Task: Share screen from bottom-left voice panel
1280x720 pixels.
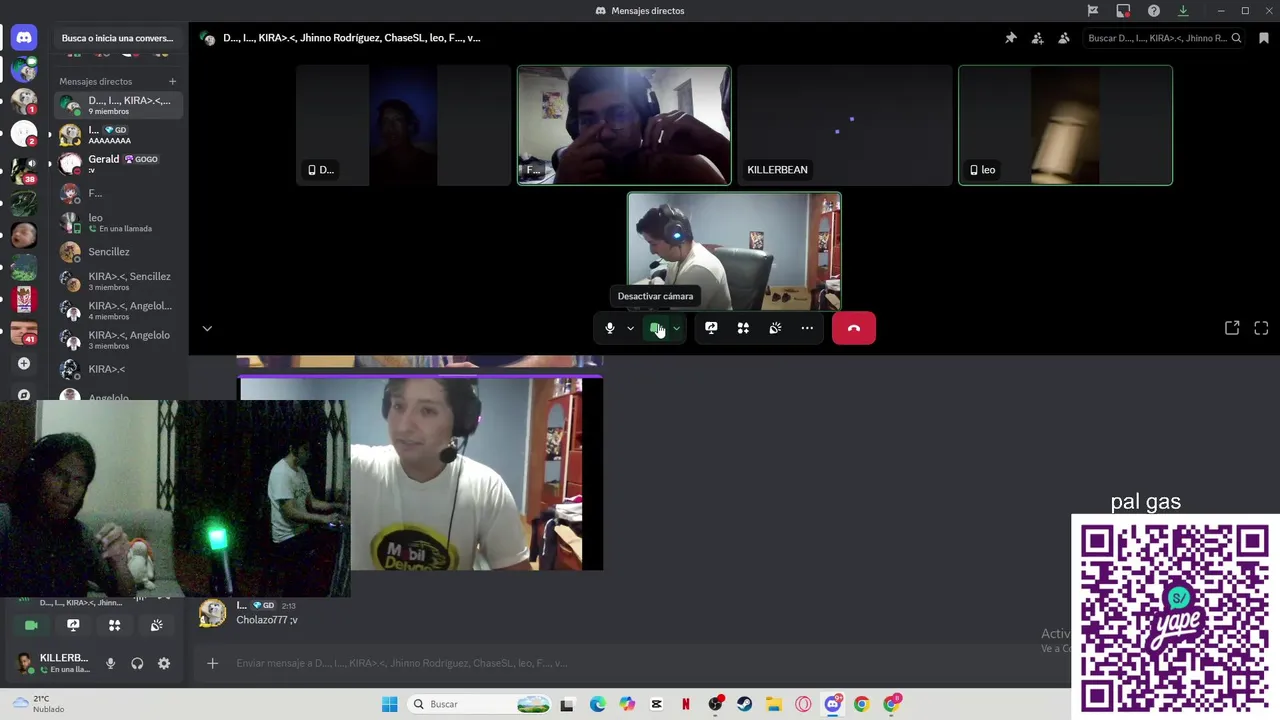Action: (73, 625)
